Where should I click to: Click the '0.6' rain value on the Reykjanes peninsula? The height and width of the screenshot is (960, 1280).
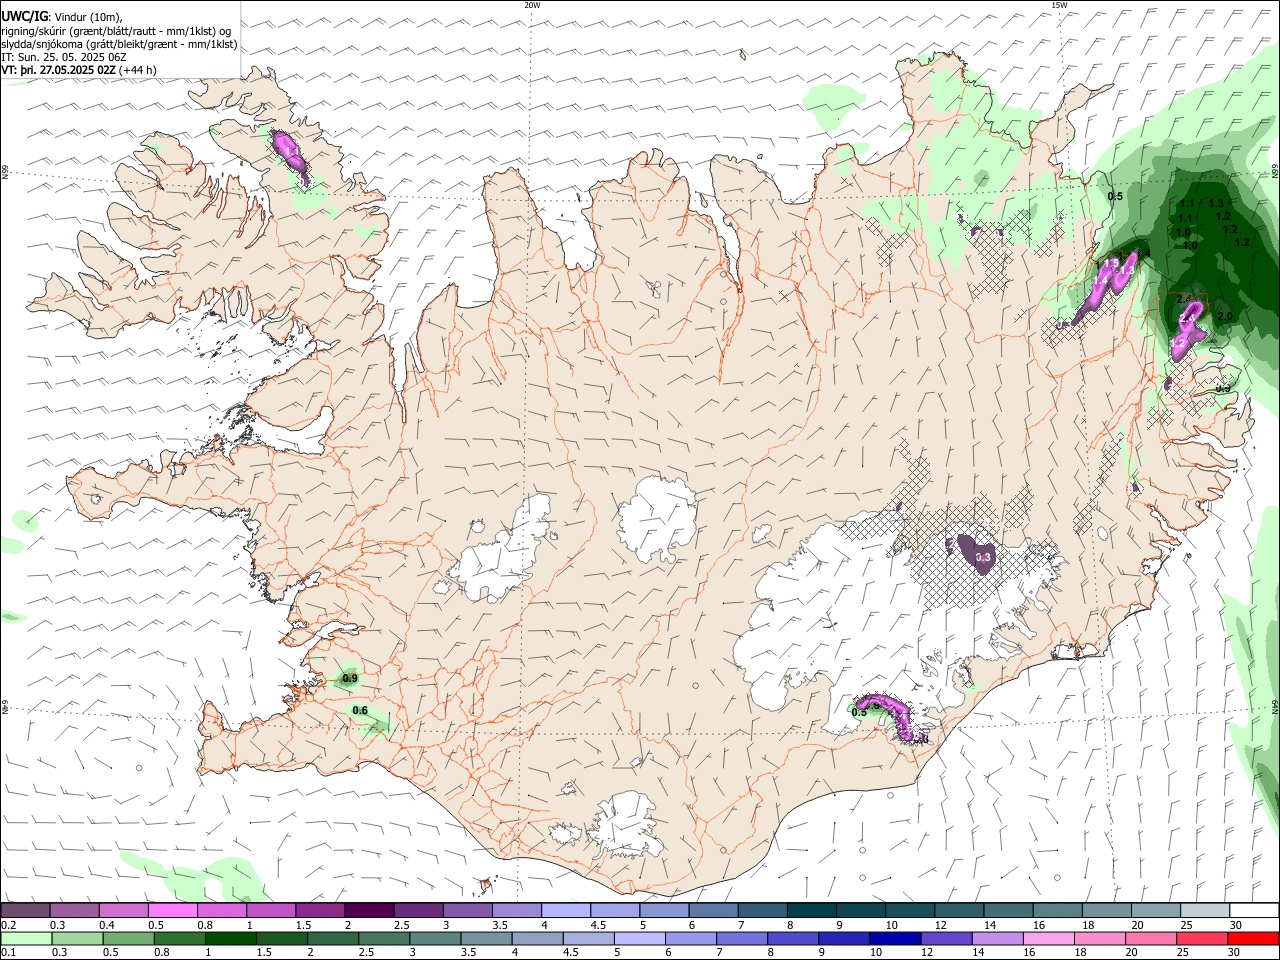(360, 711)
